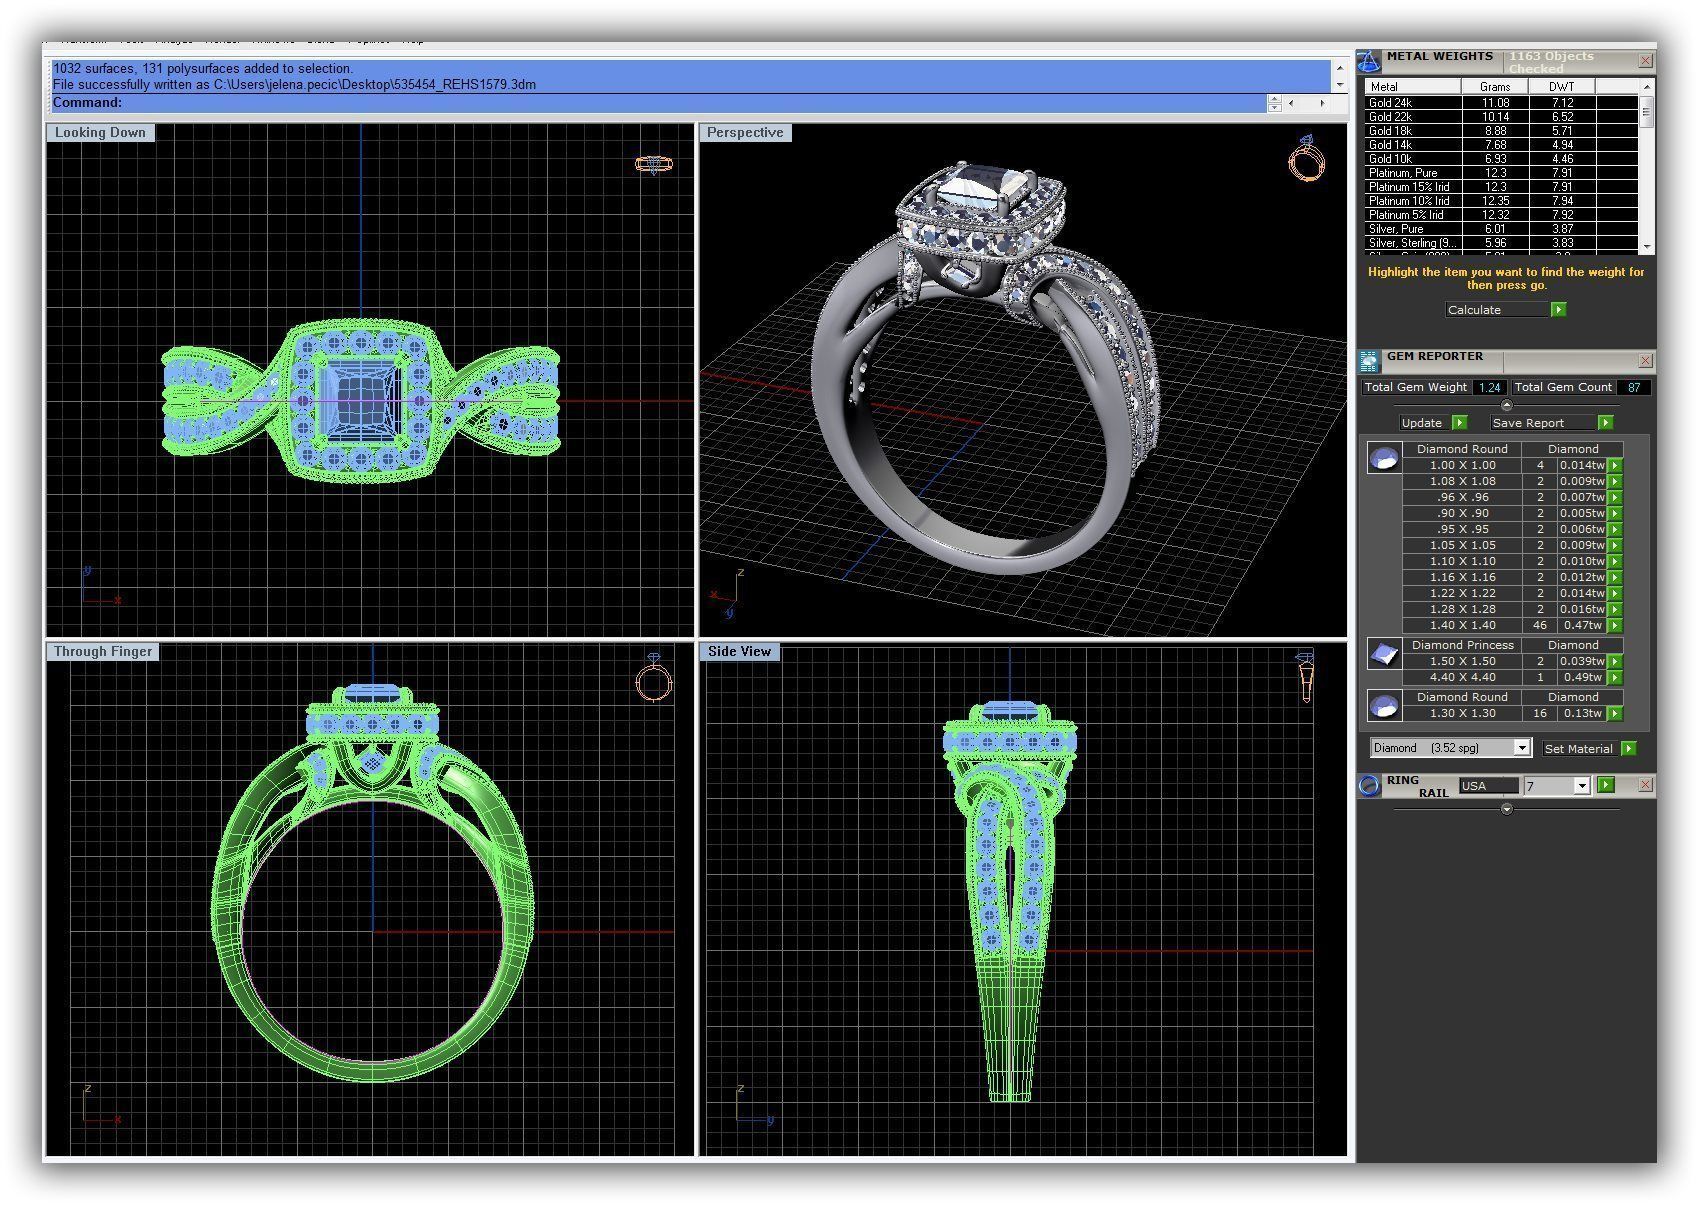Open the Looking Down viewport title menu
The height and width of the screenshot is (1205, 1699).
coord(100,133)
